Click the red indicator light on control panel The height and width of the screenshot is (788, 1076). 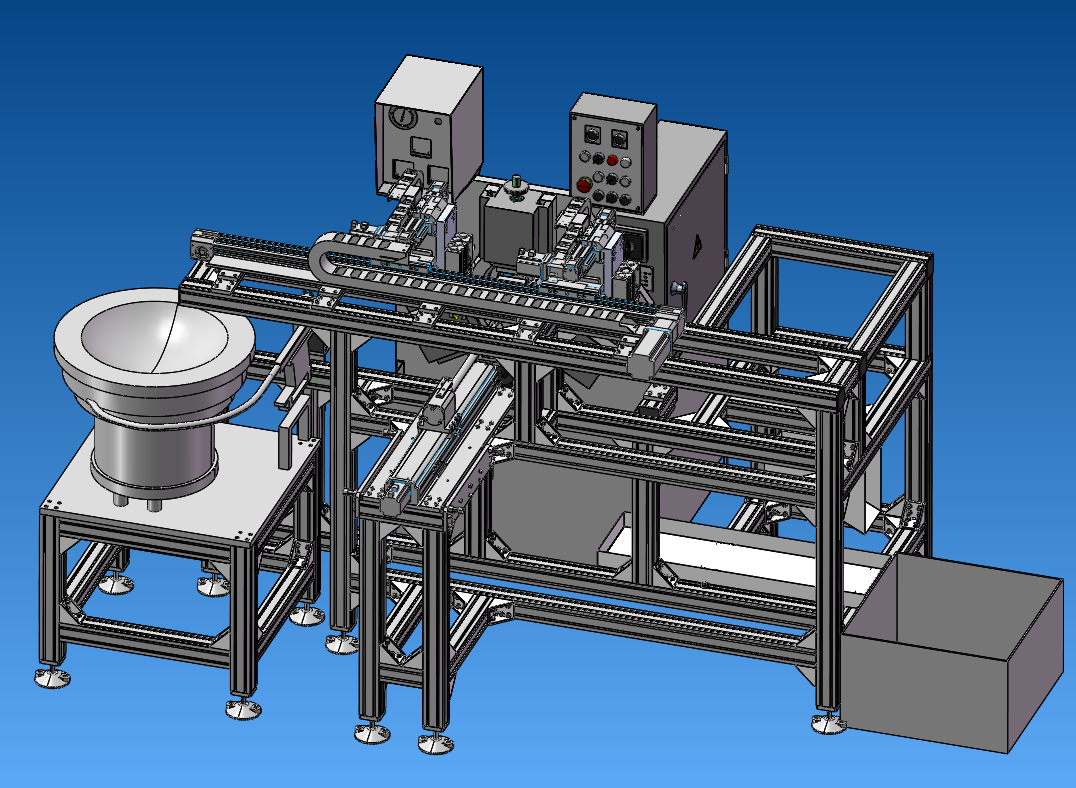612,159
